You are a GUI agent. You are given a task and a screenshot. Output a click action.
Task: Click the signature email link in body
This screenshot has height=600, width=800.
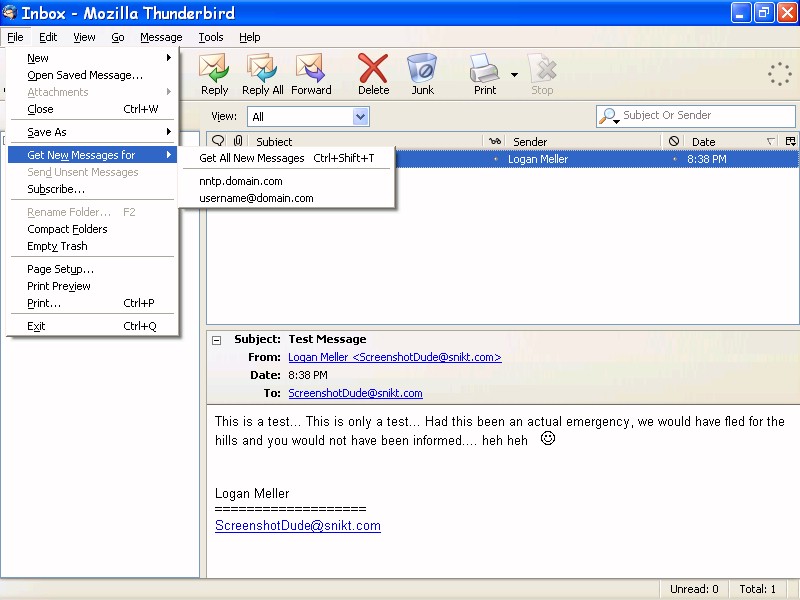pyautogui.click(x=298, y=526)
